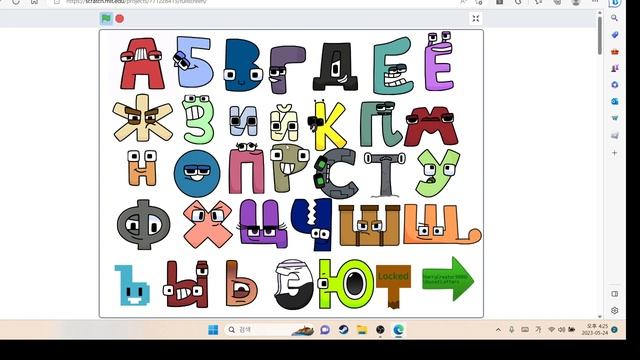Screen dimensions: 640x360
Task: Open Edge sidebar search
Action: [x=614, y=18]
